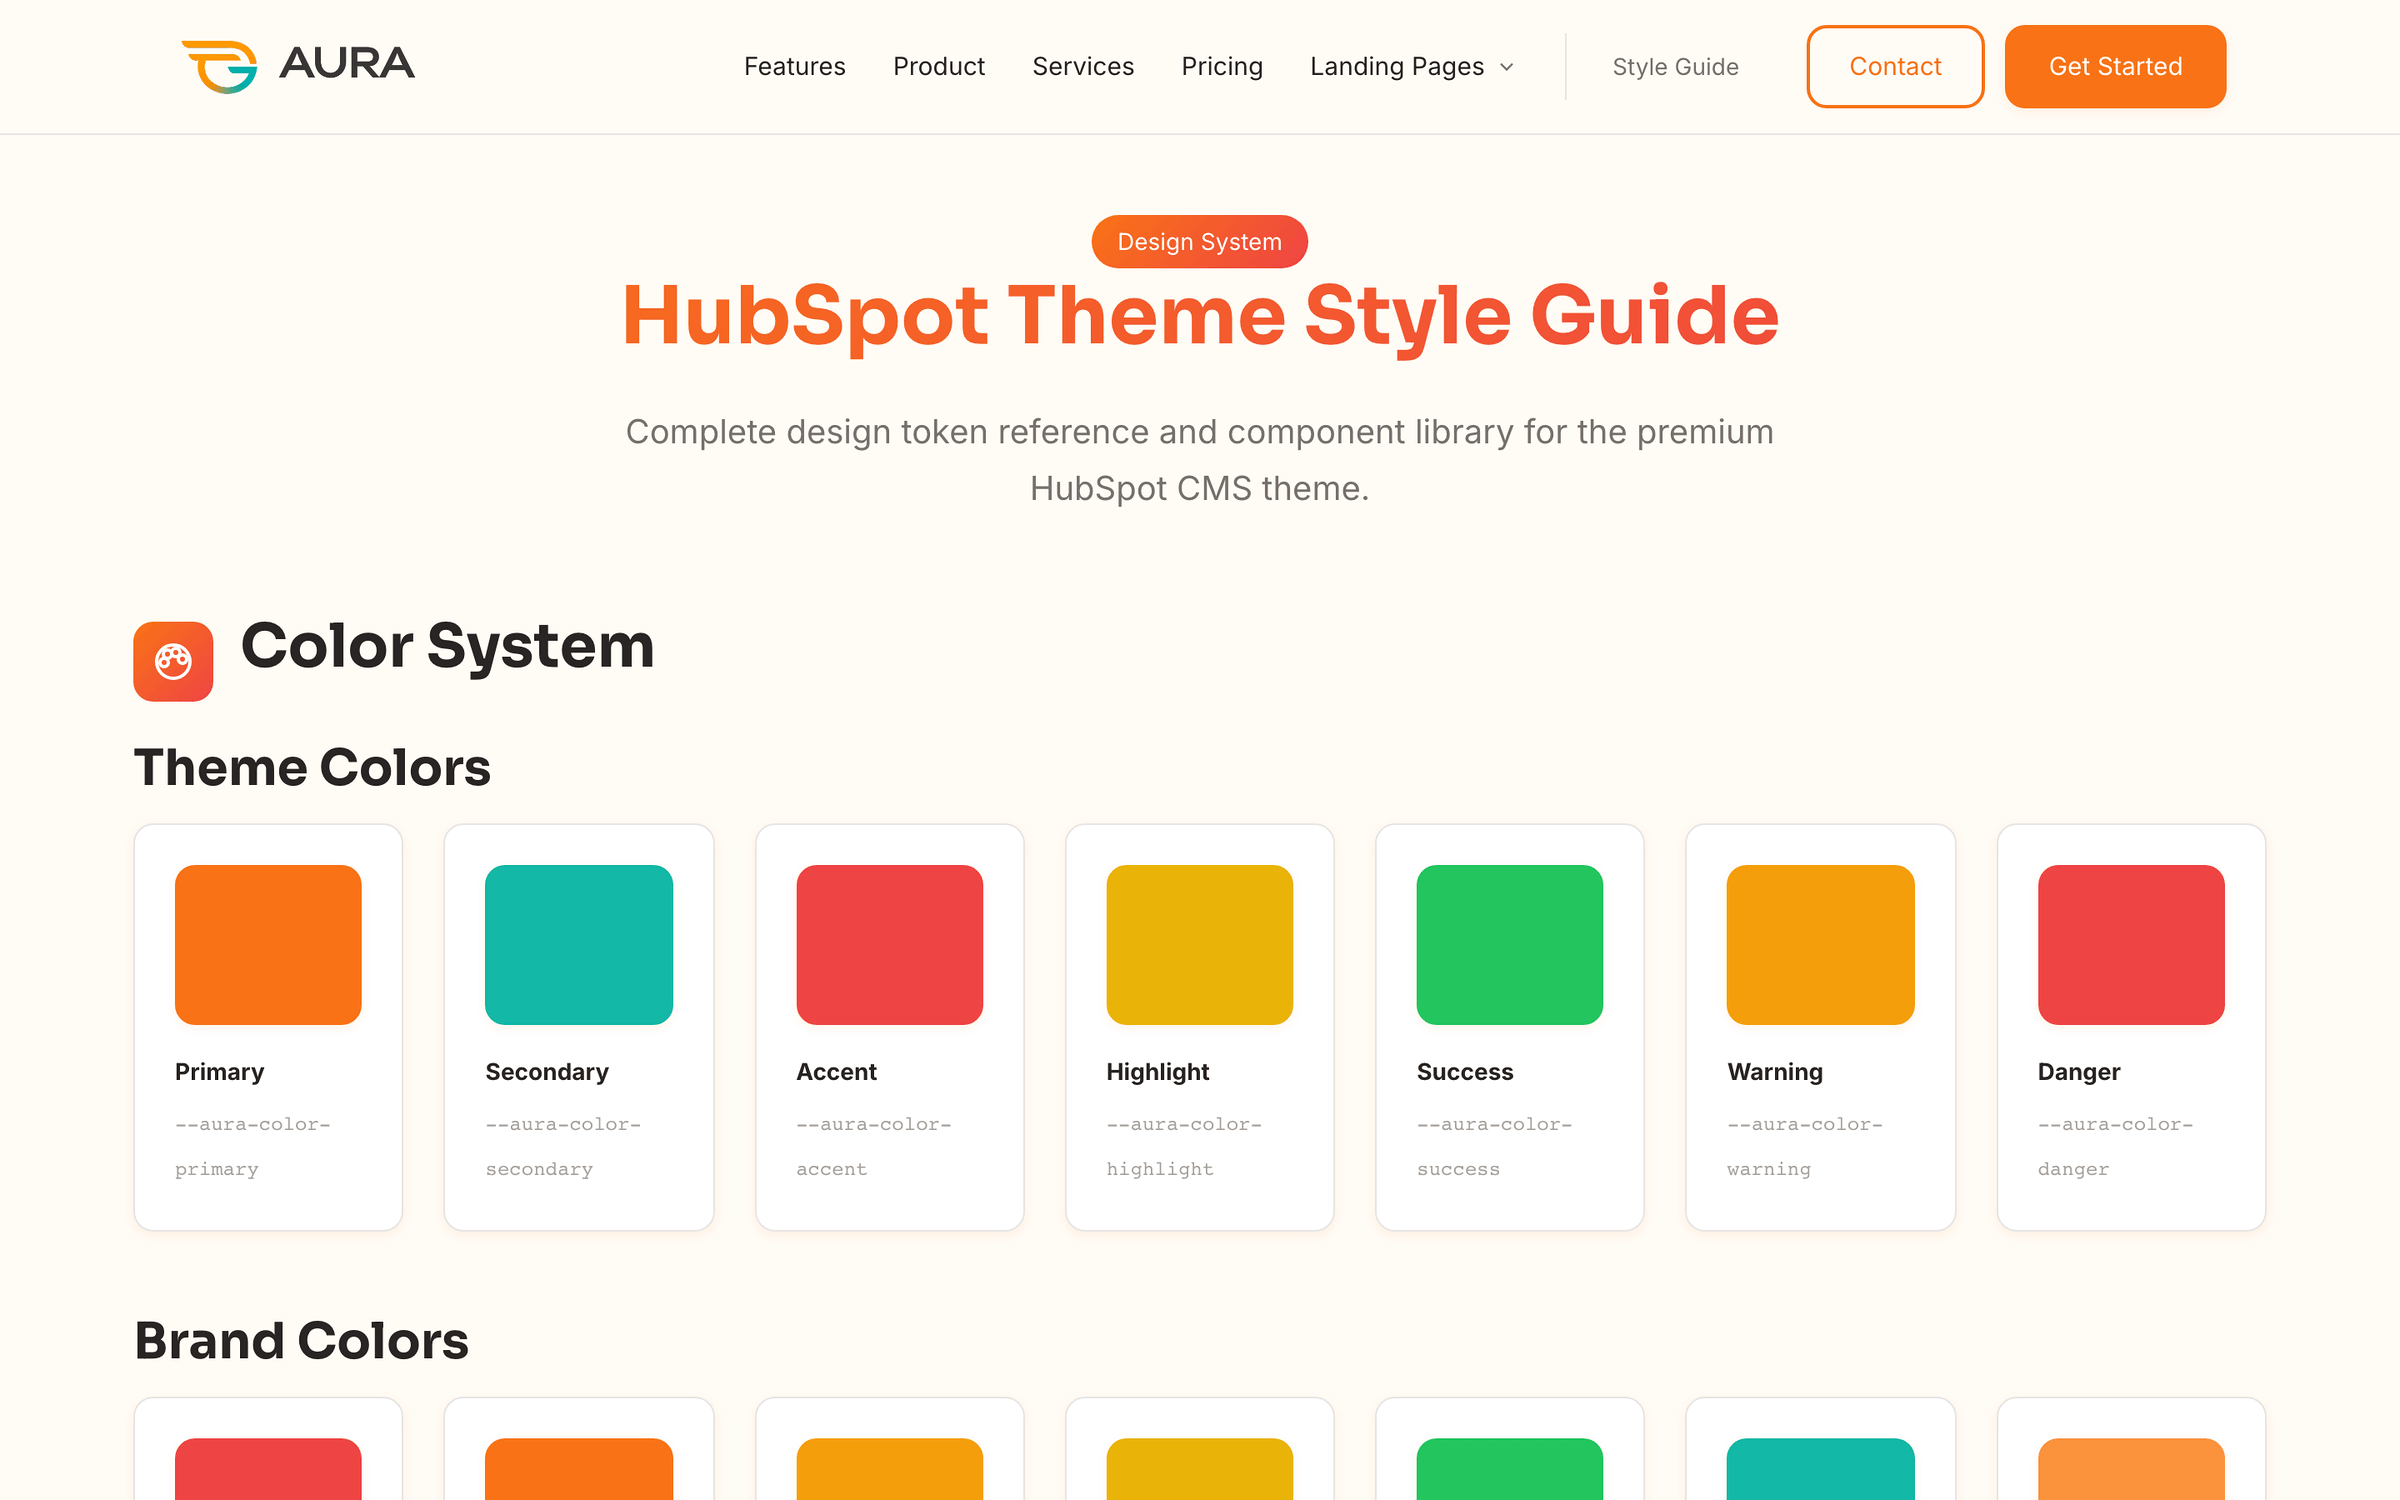
Task: Go to the Services page
Action: pyautogui.click(x=1083, y=66)
